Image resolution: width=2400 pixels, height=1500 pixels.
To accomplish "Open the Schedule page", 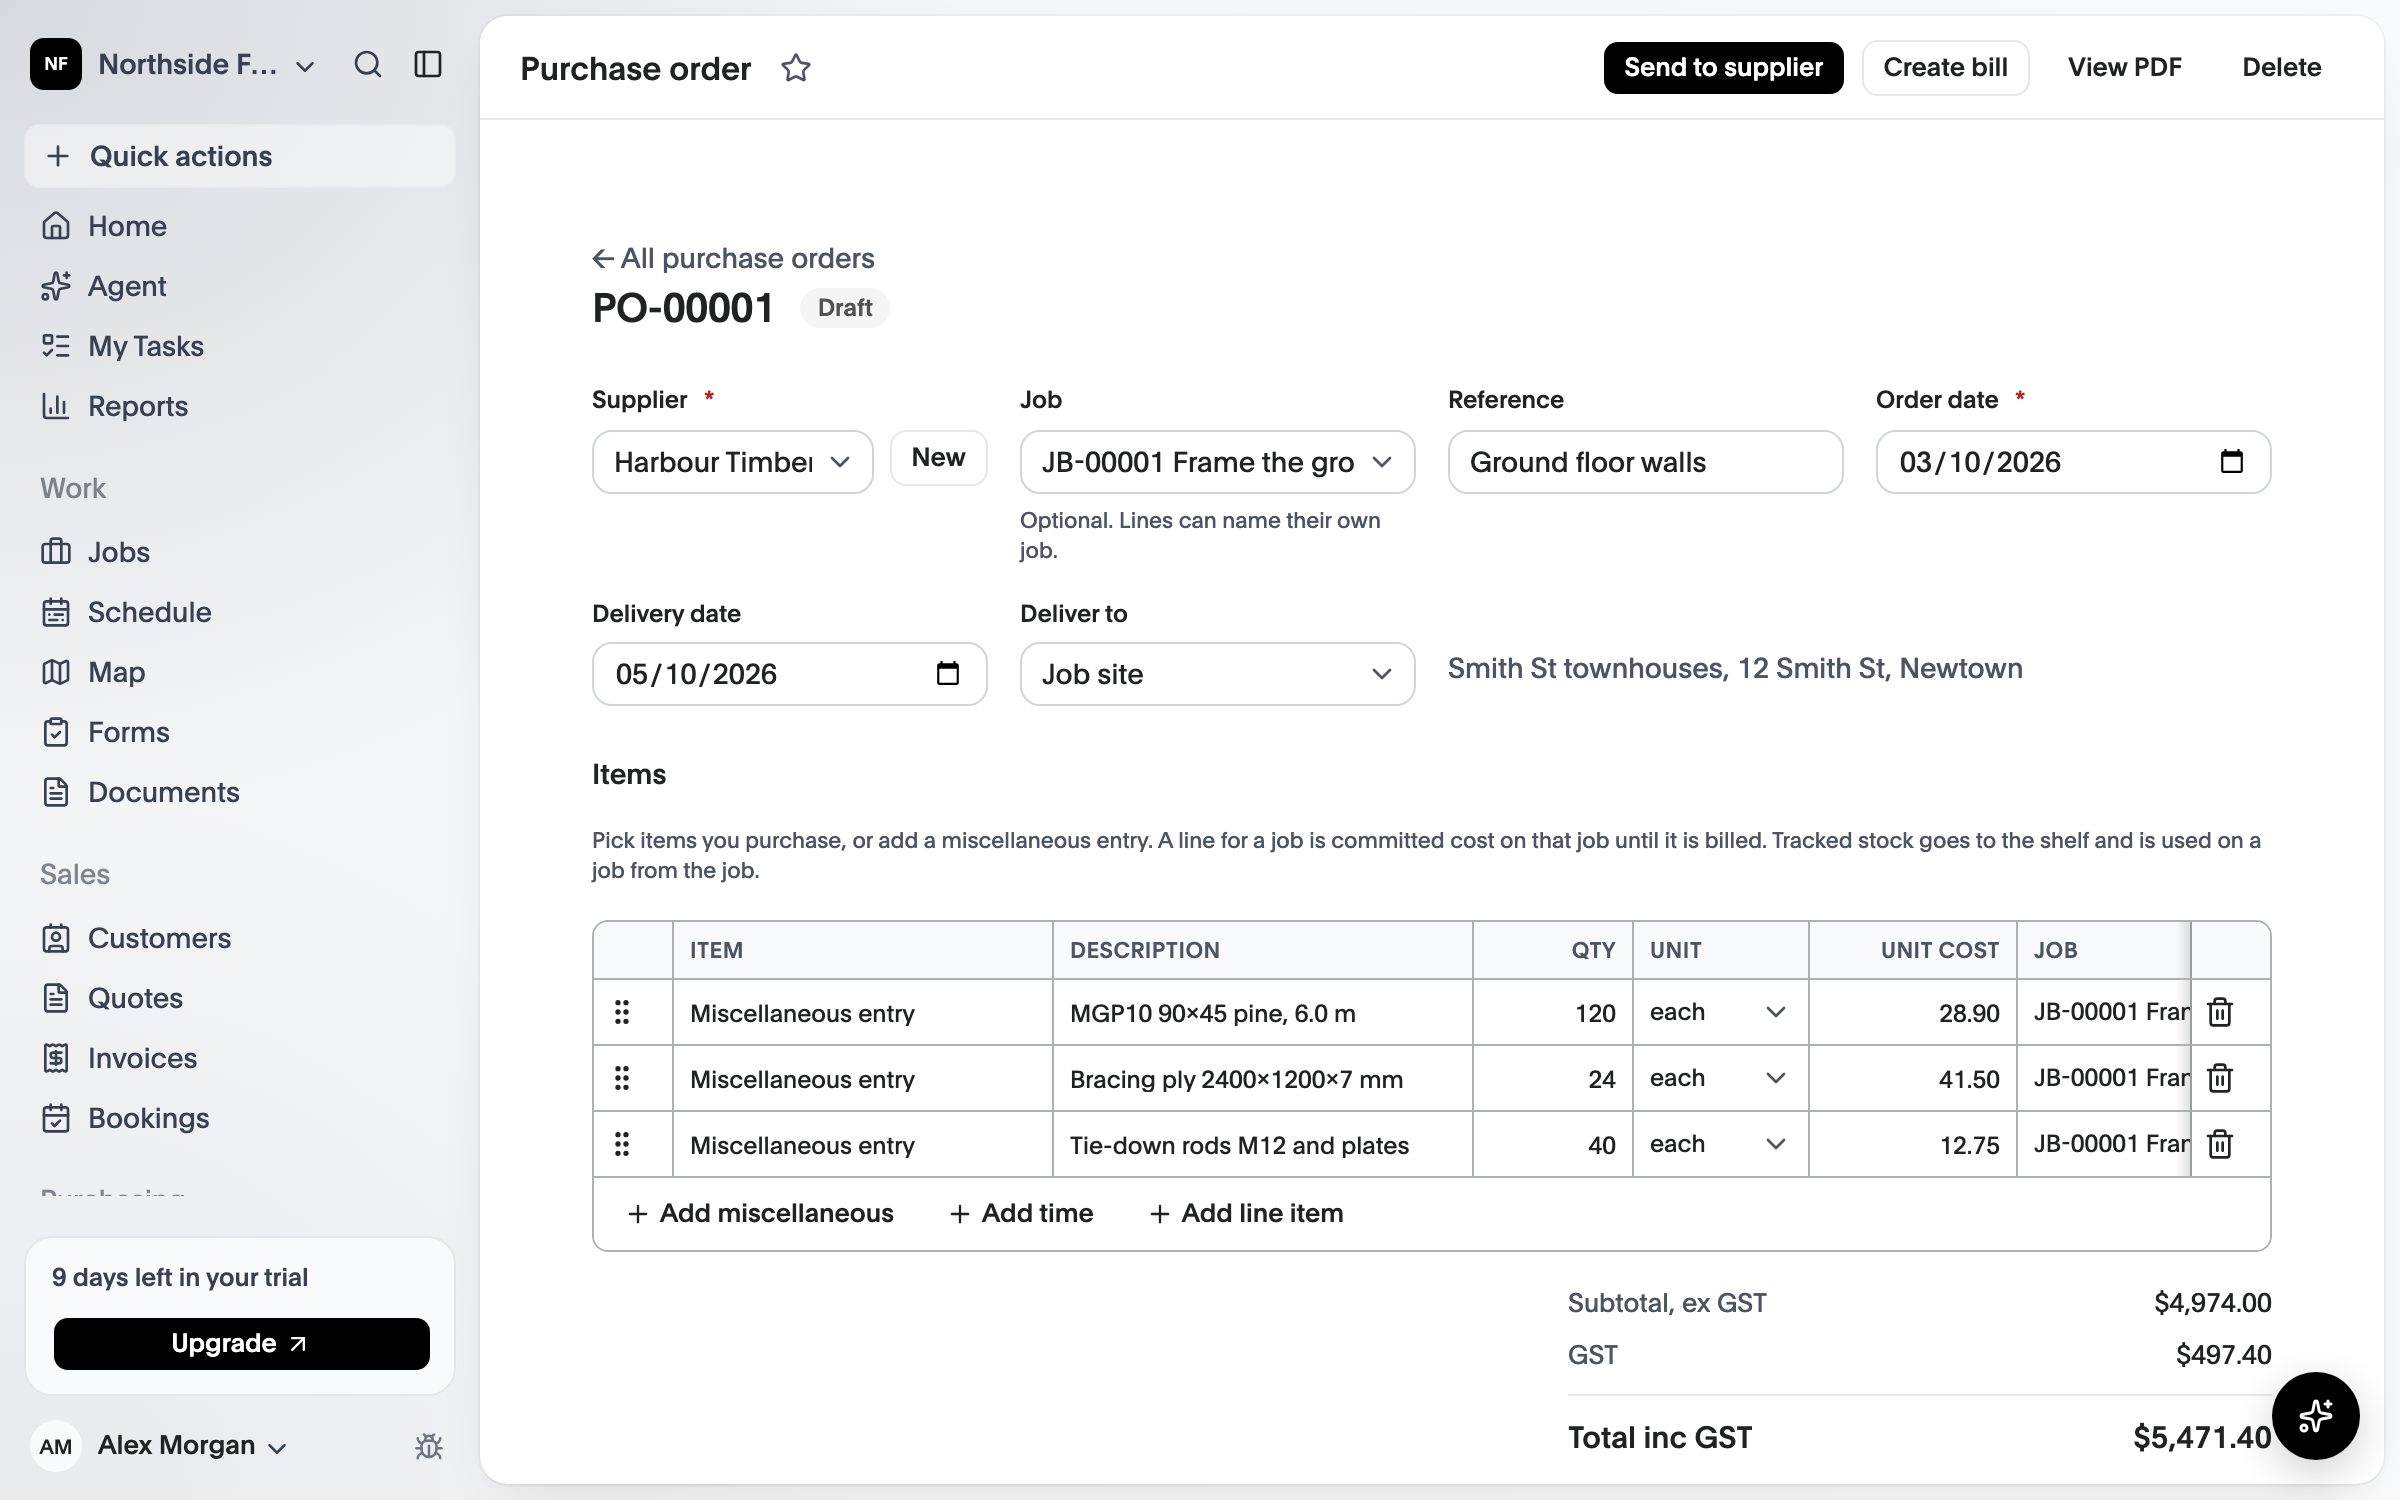I will coord(240,612).
